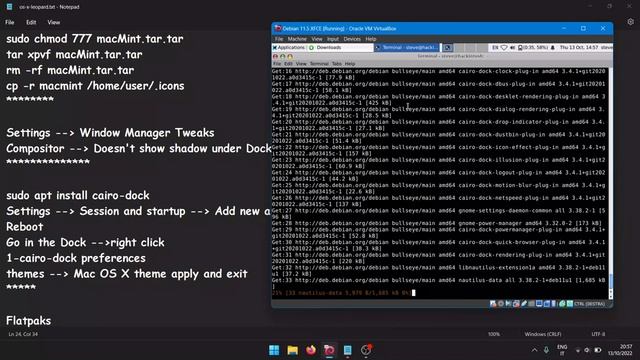Select Terminal task button in XFCE panel
This screenshot has height=360, width=640.
click(x=407, y=48)
